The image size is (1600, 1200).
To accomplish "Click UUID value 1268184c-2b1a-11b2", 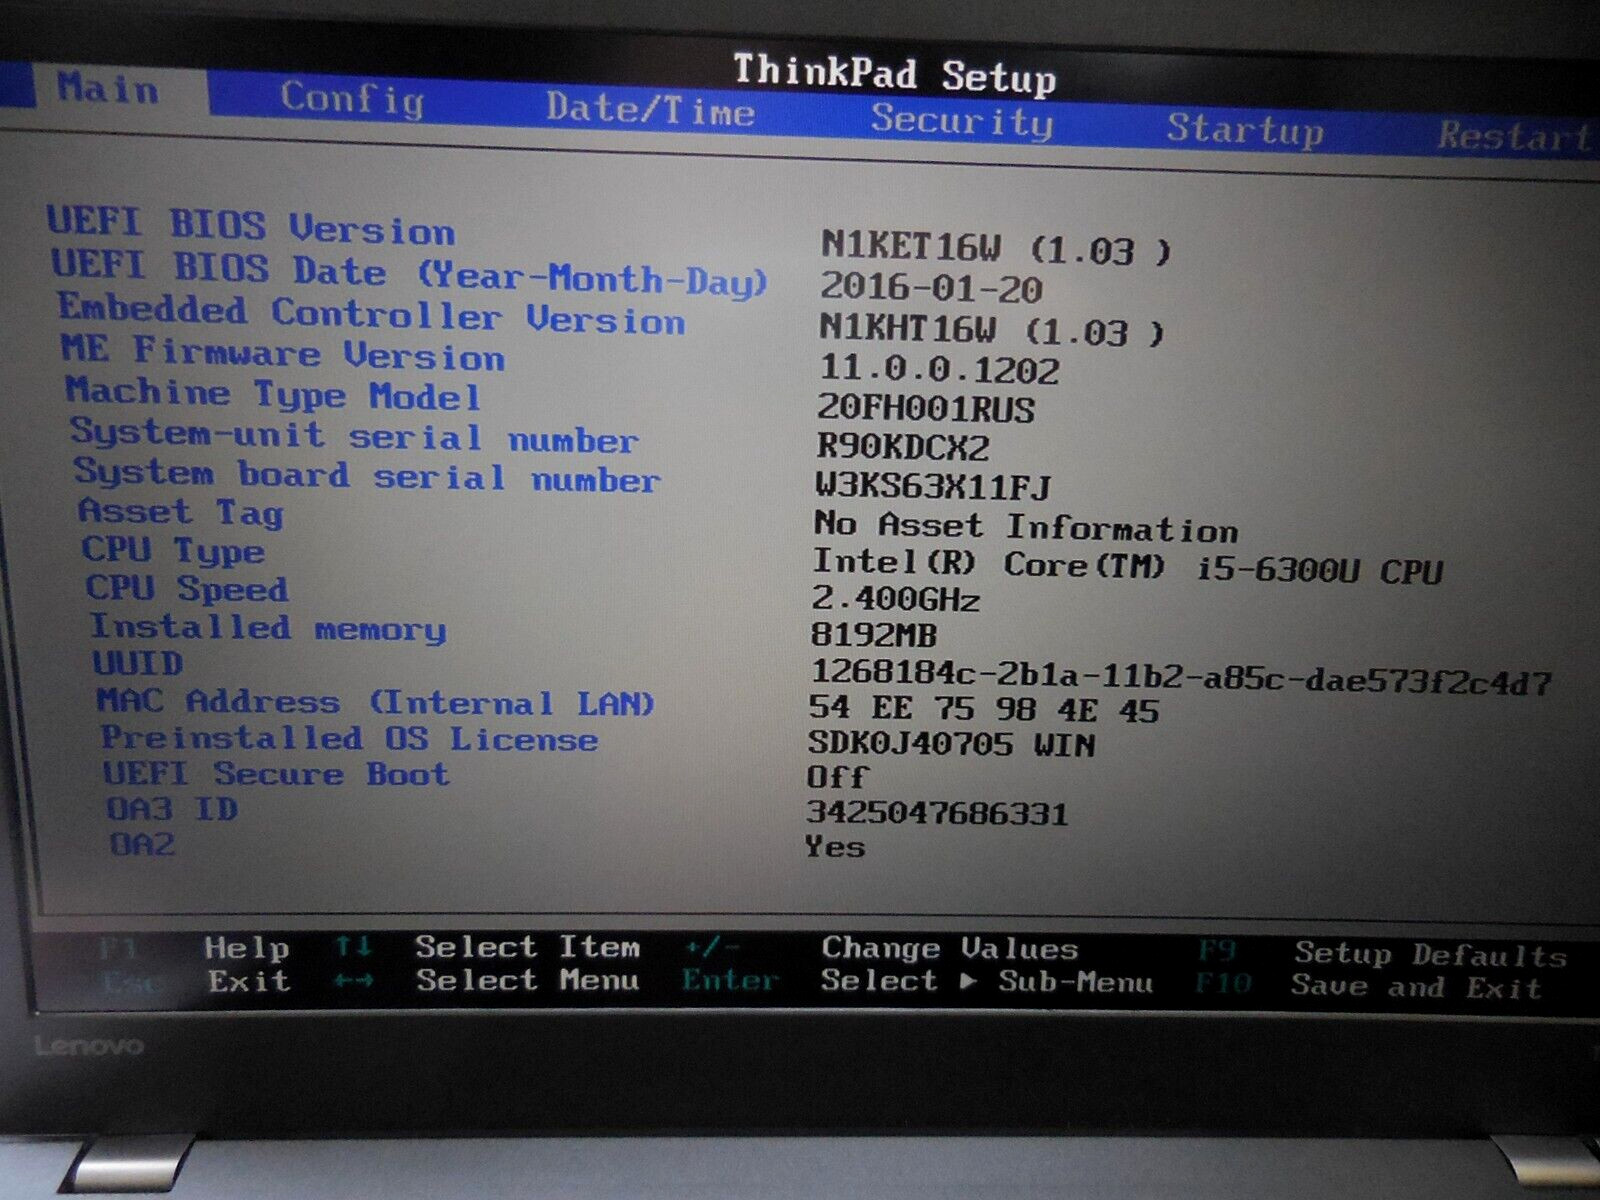I will coord(1181,677).
